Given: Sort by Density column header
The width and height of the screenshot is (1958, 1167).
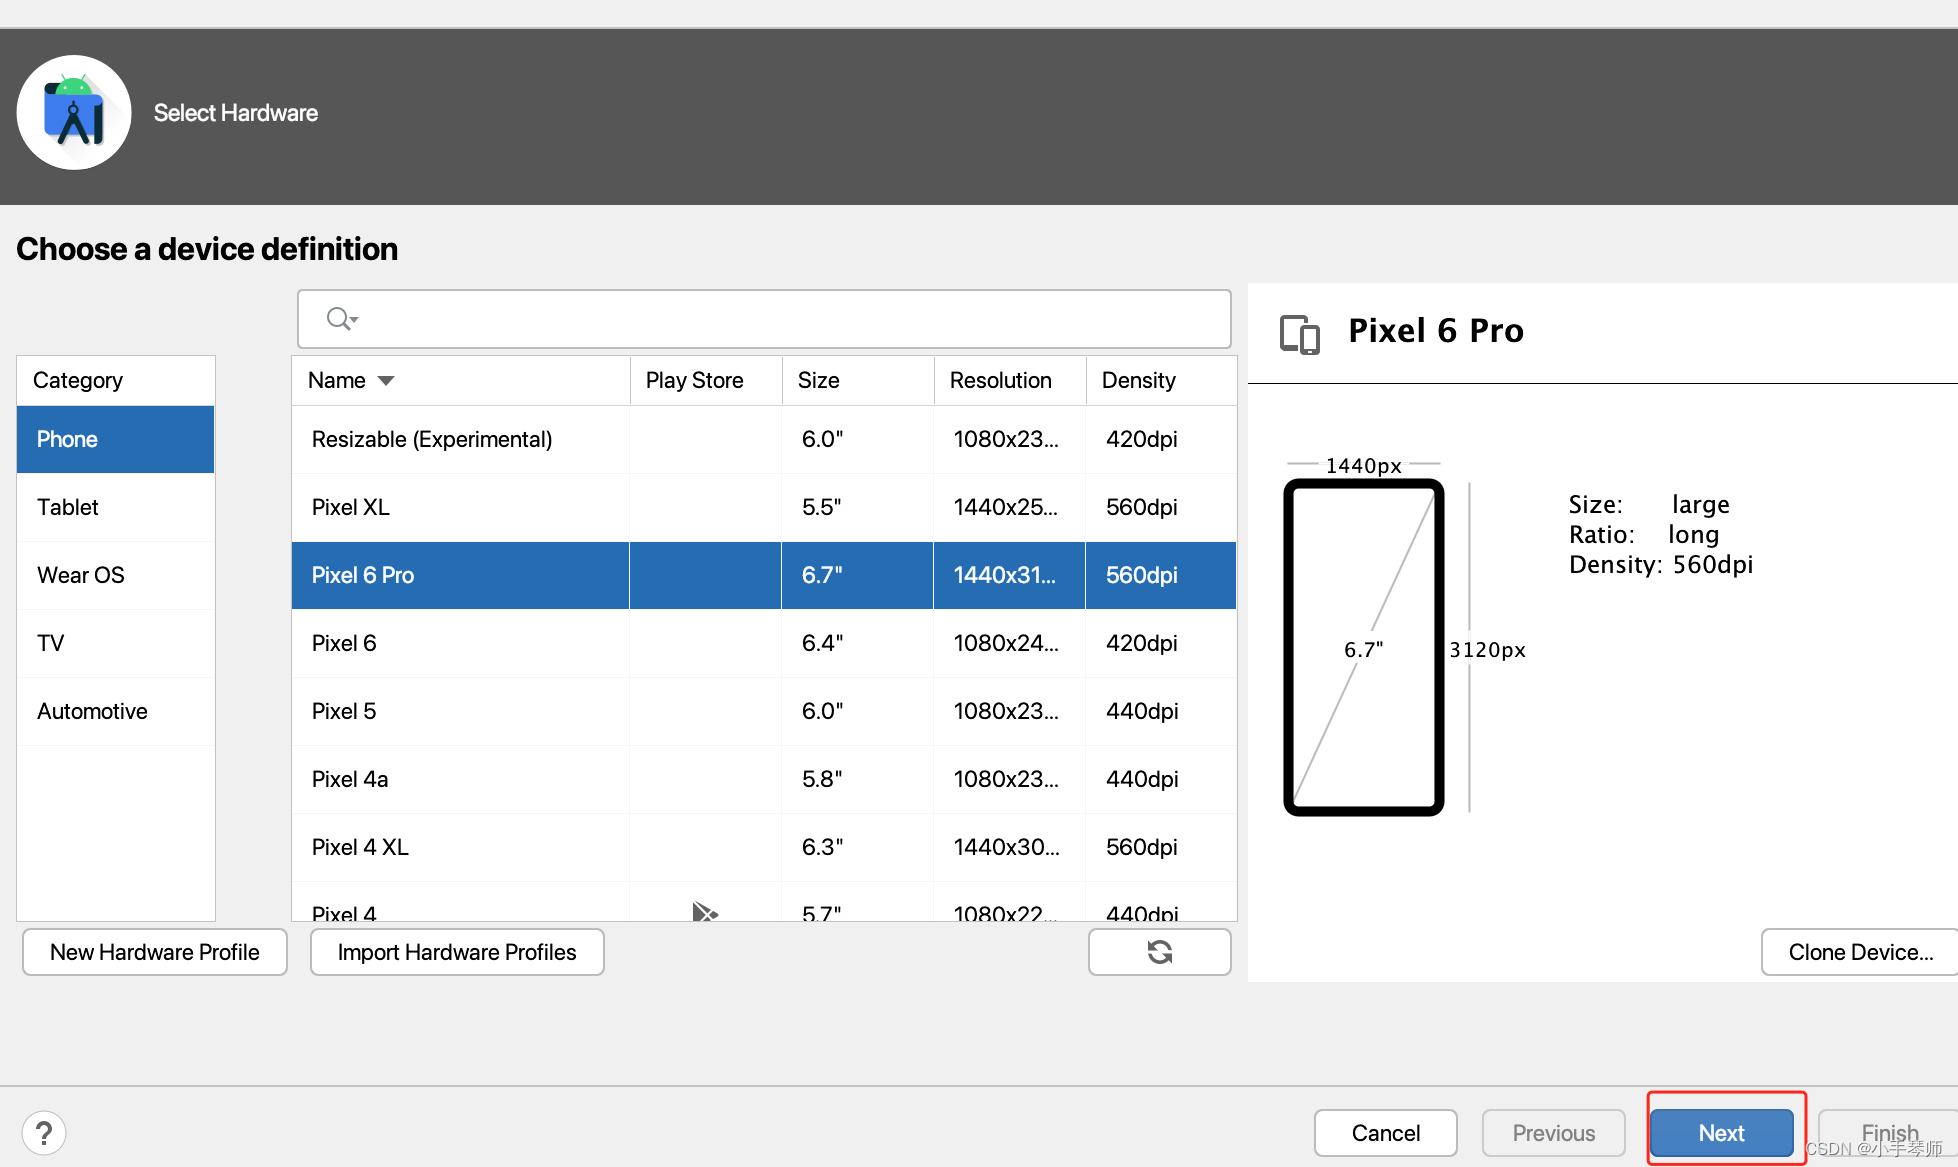Looking at the screenshot, I should point(1161,380).
